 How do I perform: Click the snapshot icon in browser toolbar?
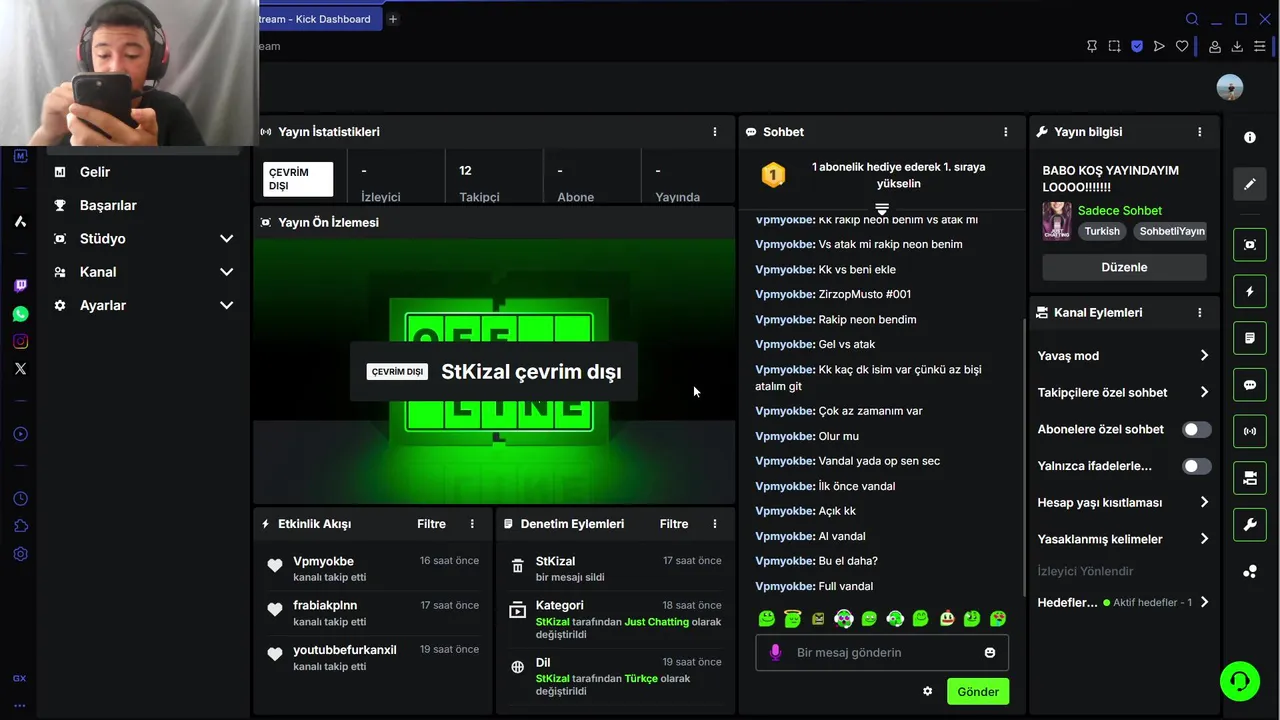[x=1114, y=46]
